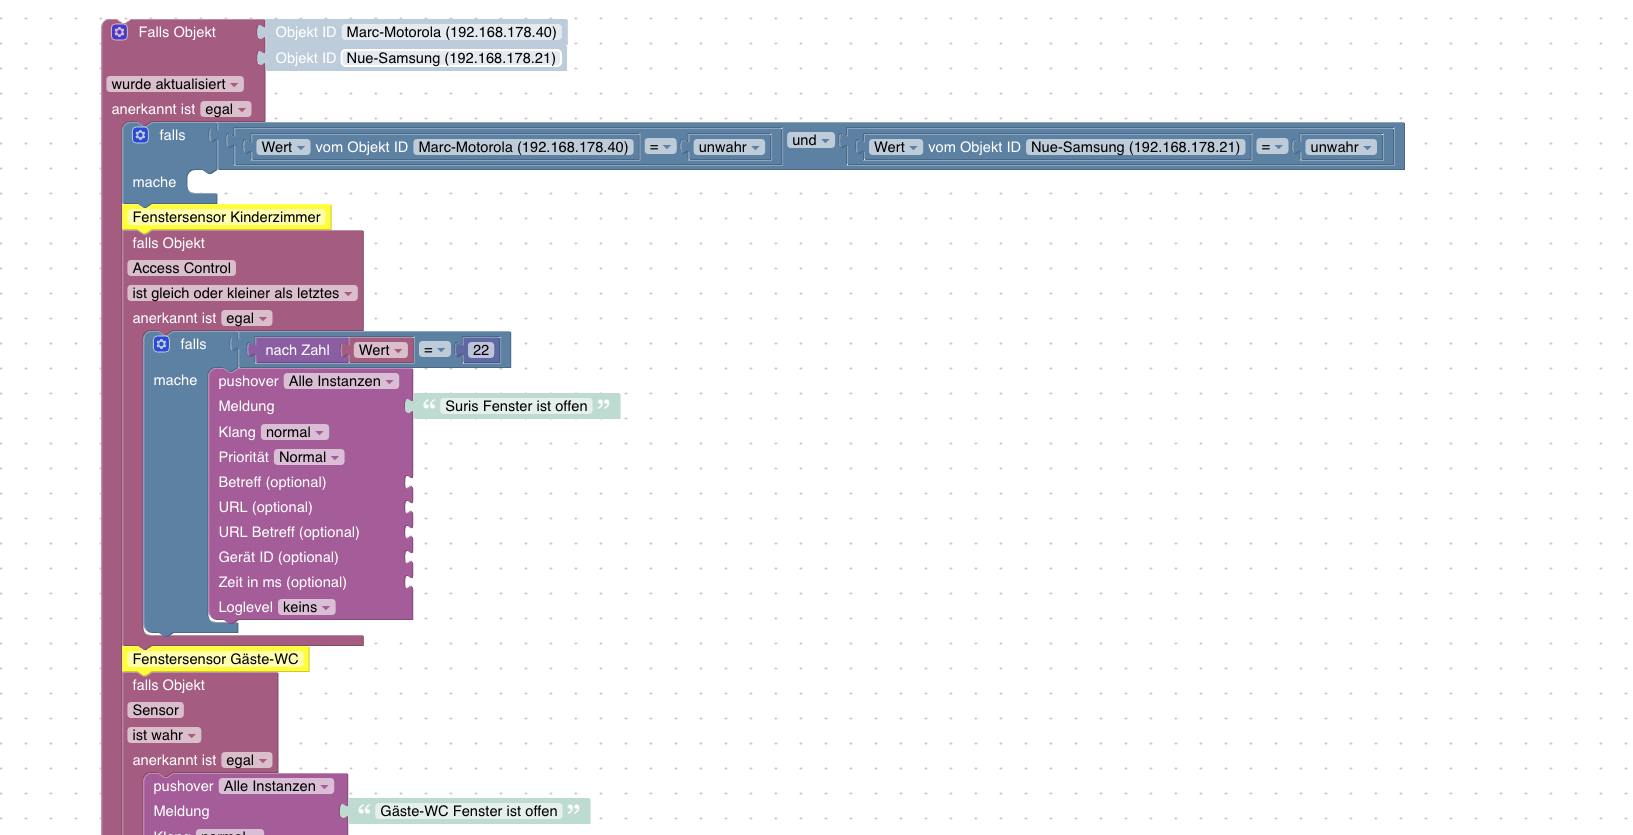Open the gear settings on the top Falls Objekt block
1633x835 pixels.
tap(120, 32)
